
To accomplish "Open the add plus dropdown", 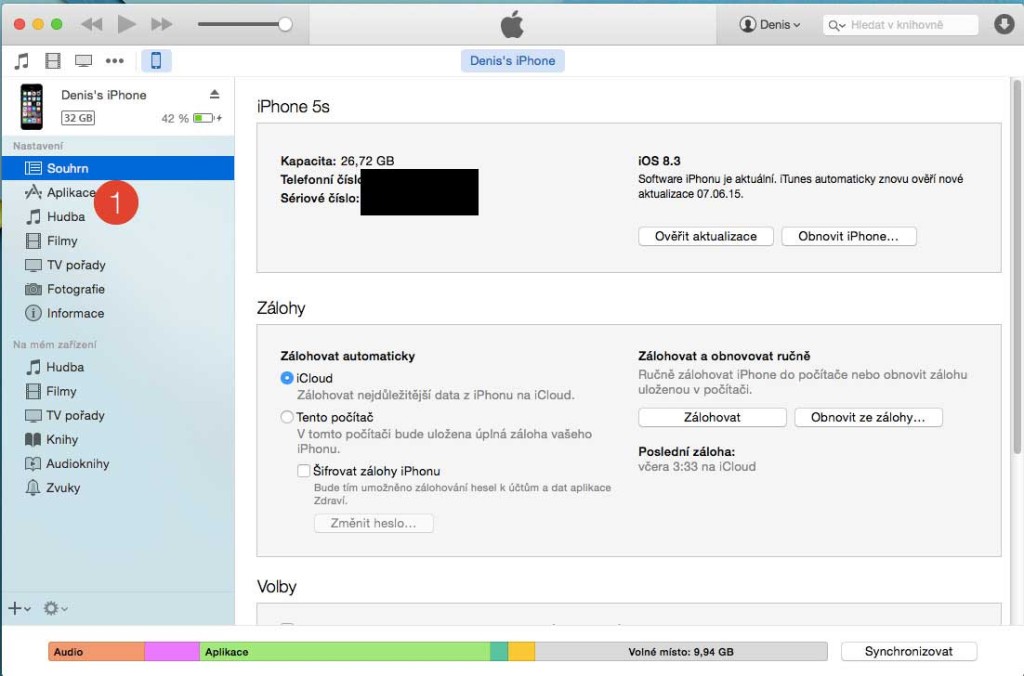I will coord(19,608).
